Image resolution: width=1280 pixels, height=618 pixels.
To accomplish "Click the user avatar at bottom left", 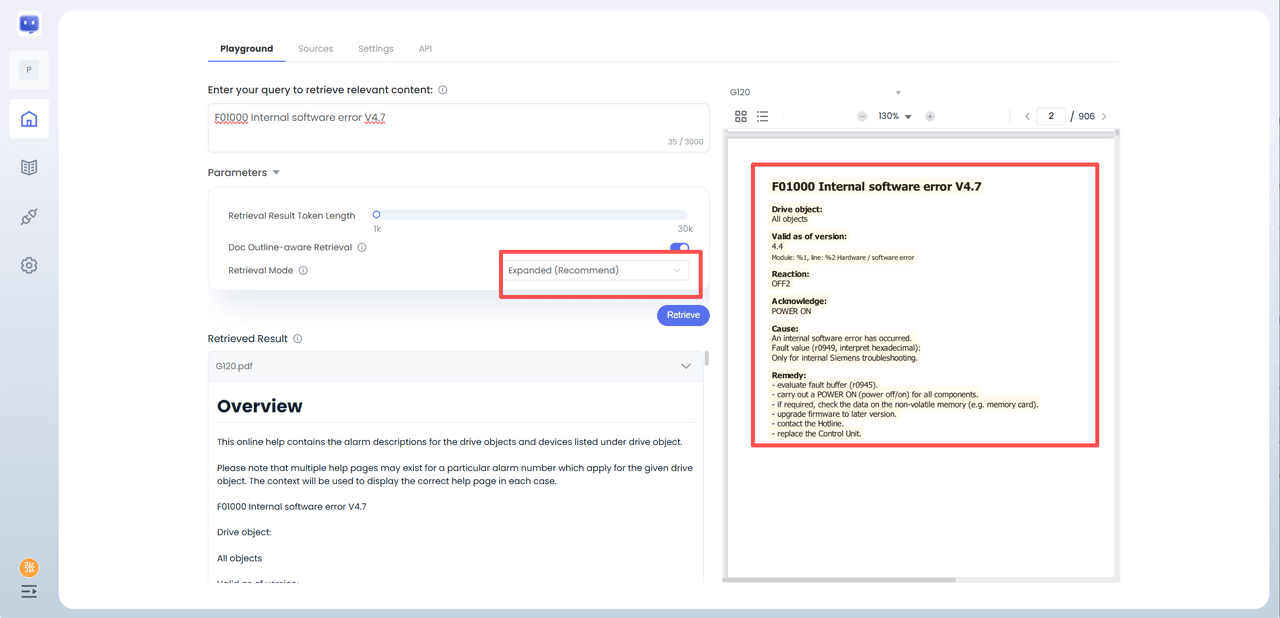I will (29, 568).
